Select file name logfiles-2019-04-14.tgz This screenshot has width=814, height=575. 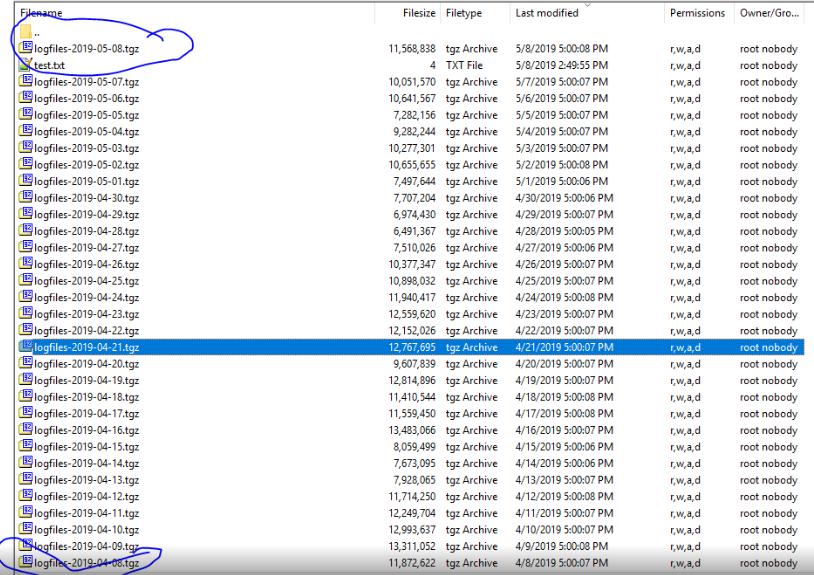click(x=87, y=463)
